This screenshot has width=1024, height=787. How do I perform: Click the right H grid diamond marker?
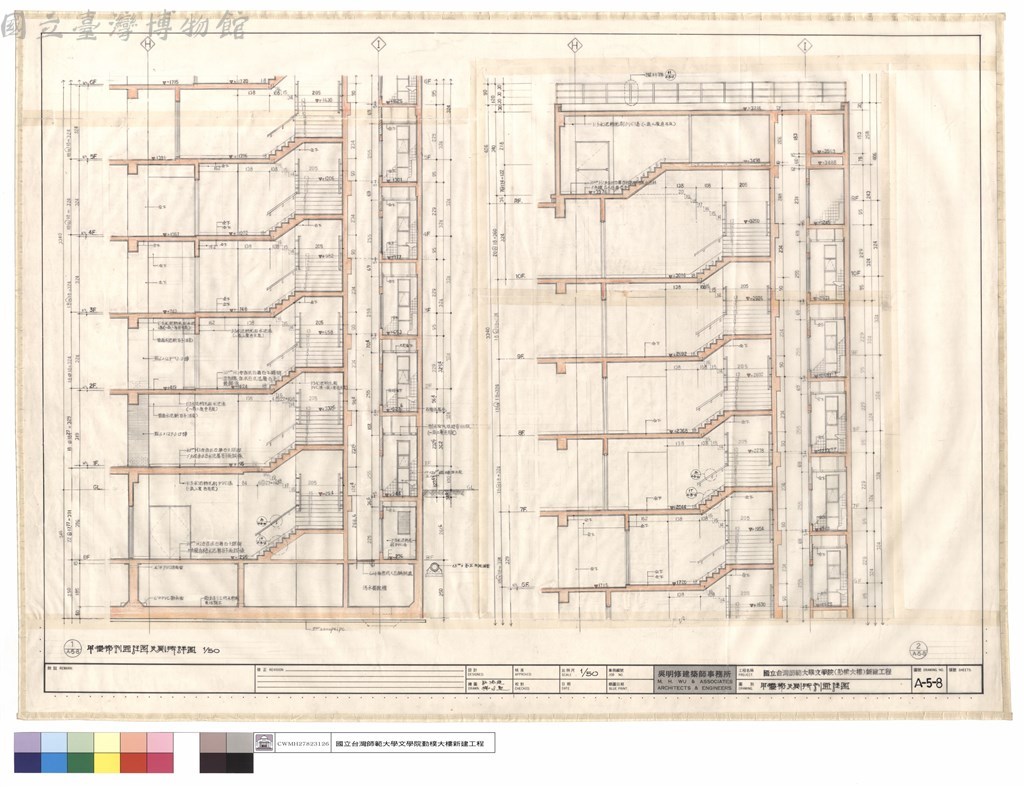point(575,44)
